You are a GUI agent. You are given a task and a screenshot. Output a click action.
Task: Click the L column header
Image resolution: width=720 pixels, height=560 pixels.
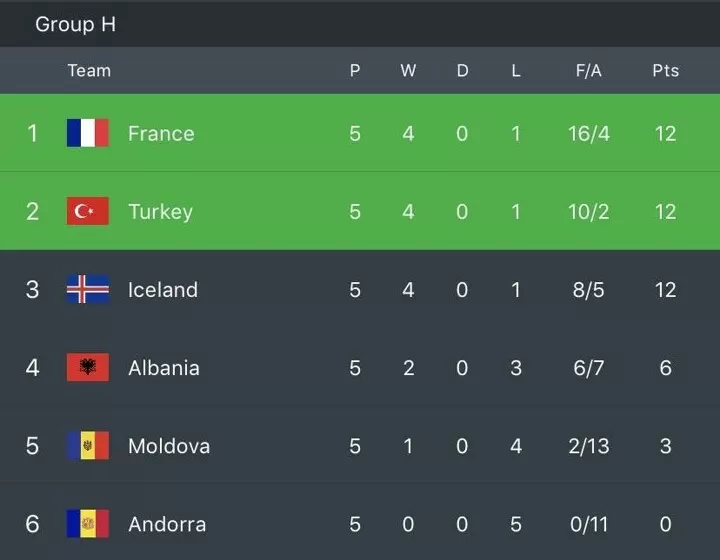pos(516,71)
